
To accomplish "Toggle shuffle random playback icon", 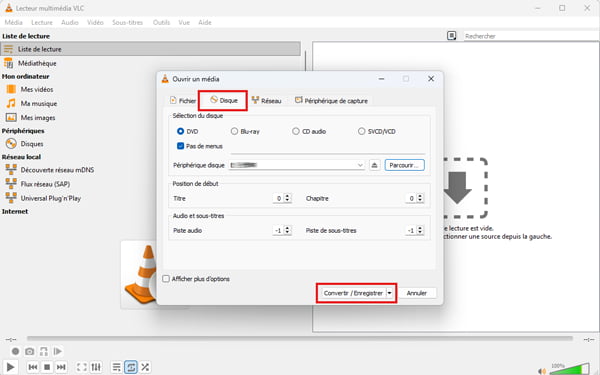I will [x=145, y=367].
